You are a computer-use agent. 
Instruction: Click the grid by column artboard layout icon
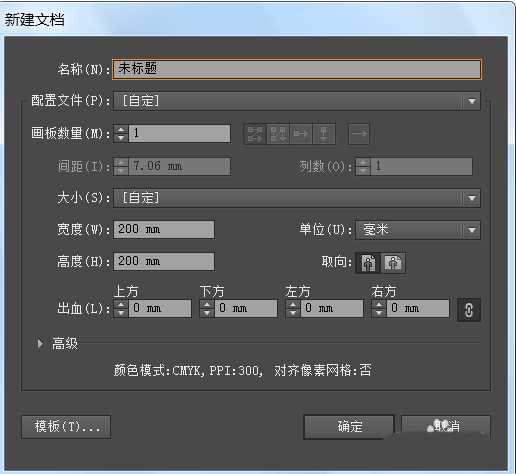tap(278, 134)
